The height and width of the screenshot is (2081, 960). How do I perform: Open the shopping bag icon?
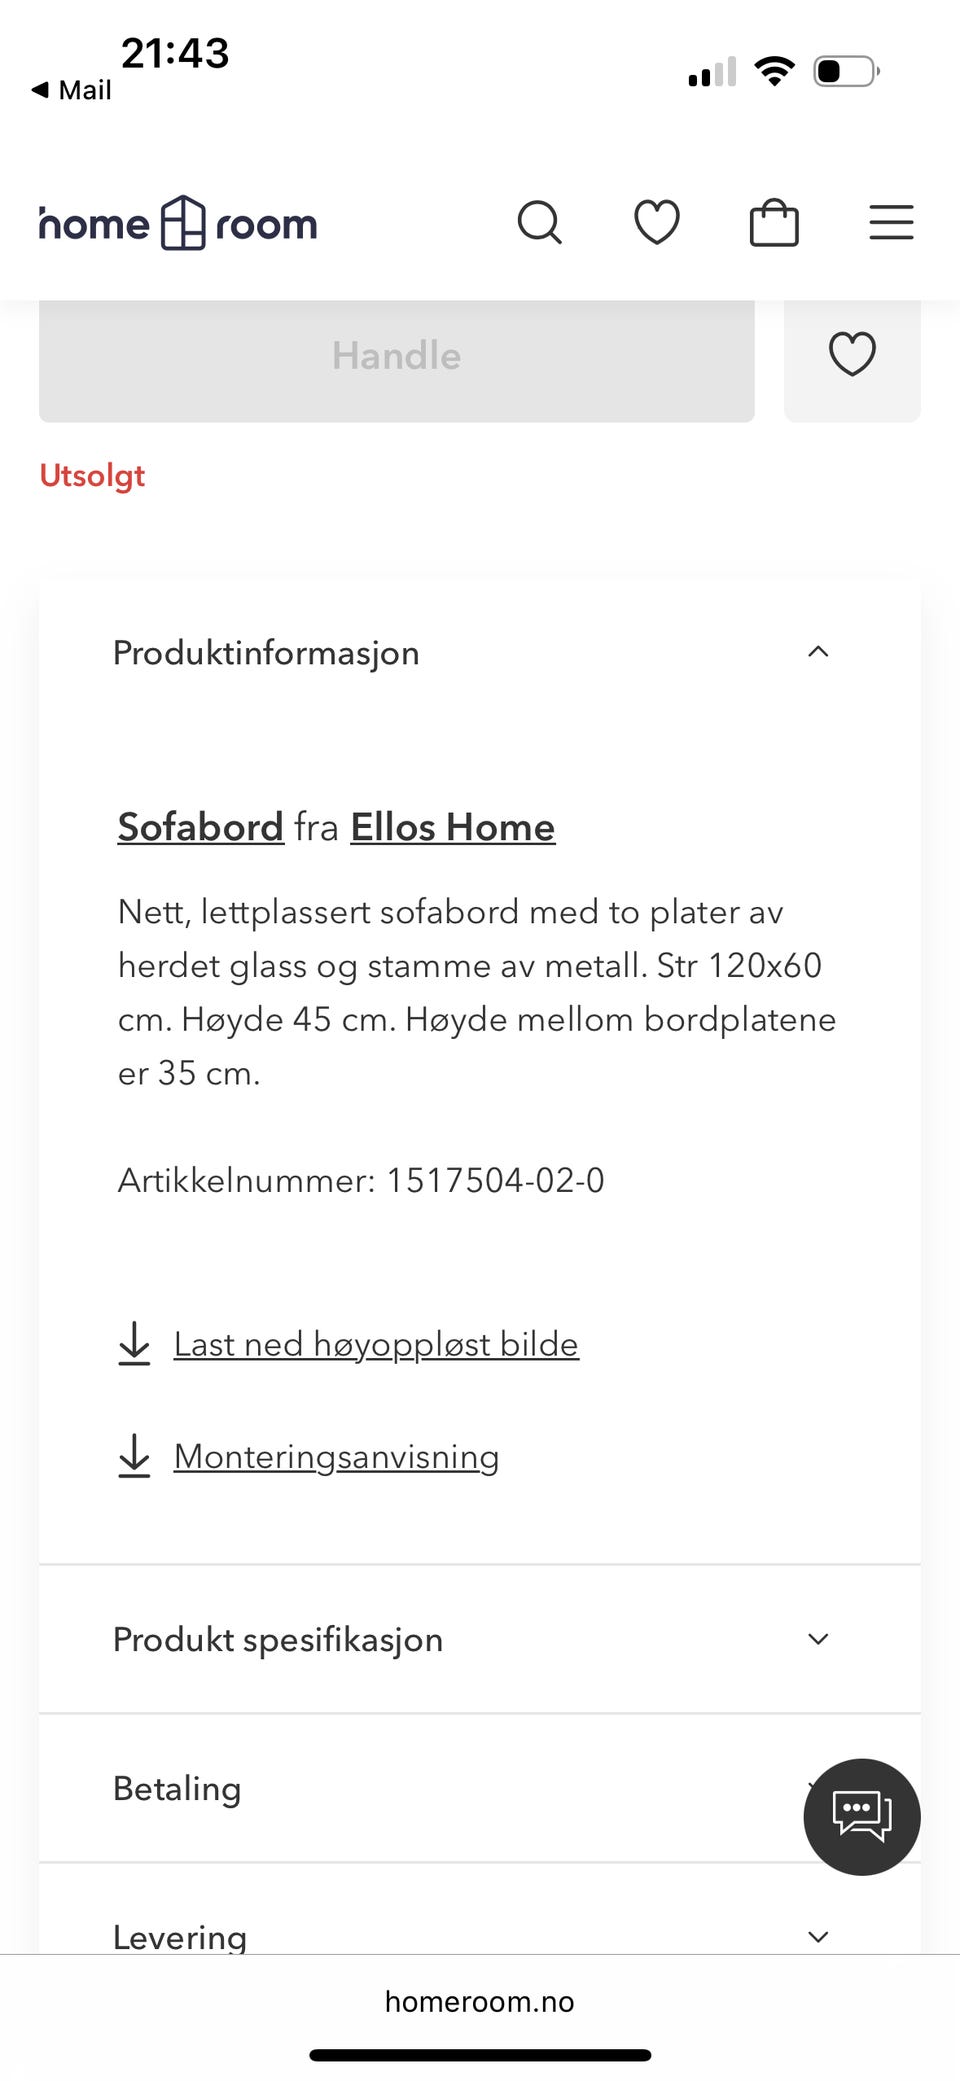pos(774,223)
